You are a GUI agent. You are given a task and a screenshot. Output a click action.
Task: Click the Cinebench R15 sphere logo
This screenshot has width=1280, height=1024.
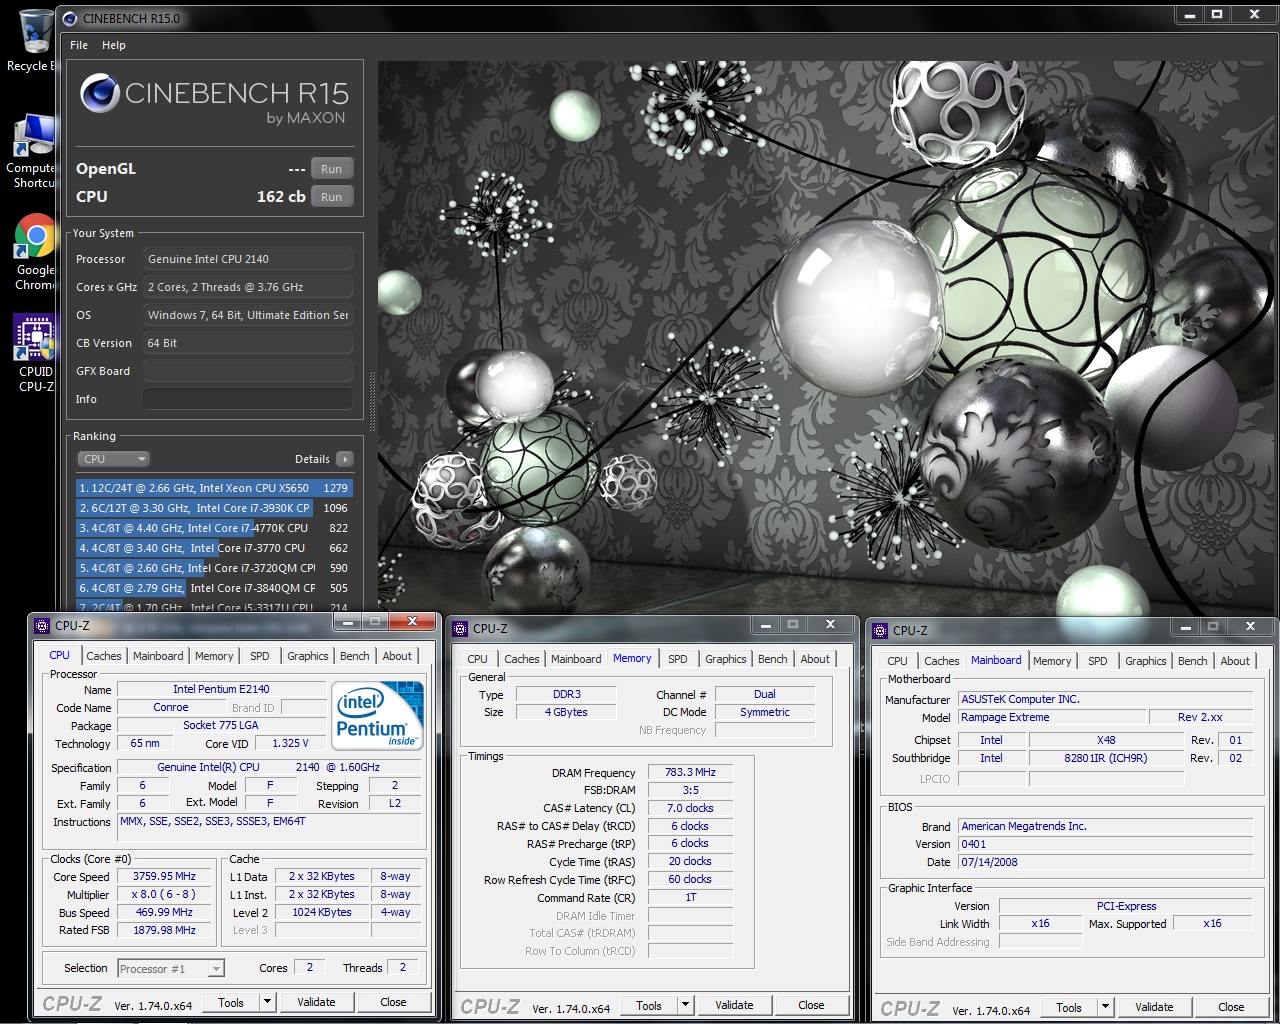[x=100, y=94]
